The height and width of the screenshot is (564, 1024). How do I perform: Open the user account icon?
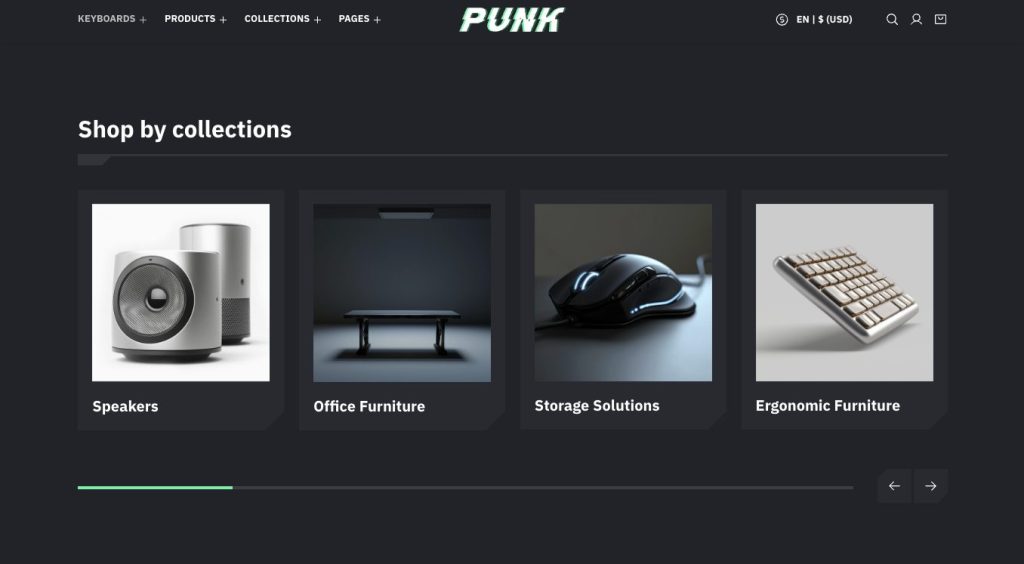coord(916,20)
